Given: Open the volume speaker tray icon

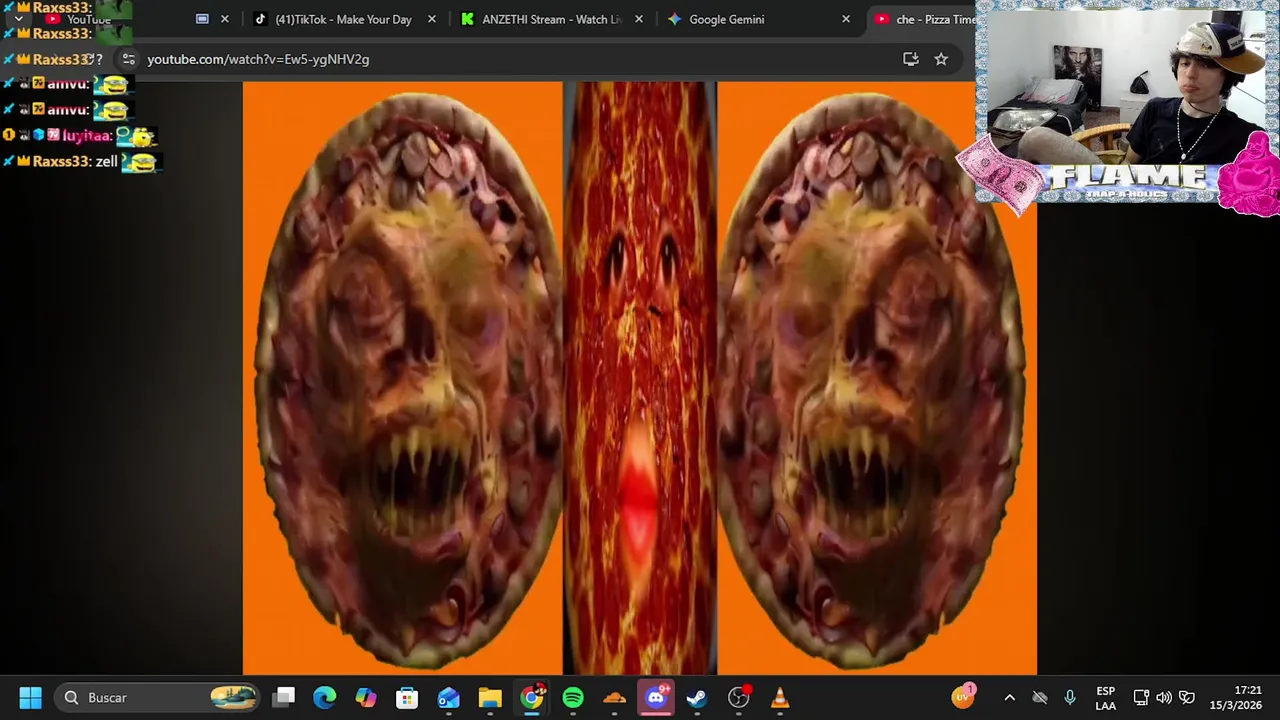Looking at the screenshot, I should click(x=1164, y=698).
